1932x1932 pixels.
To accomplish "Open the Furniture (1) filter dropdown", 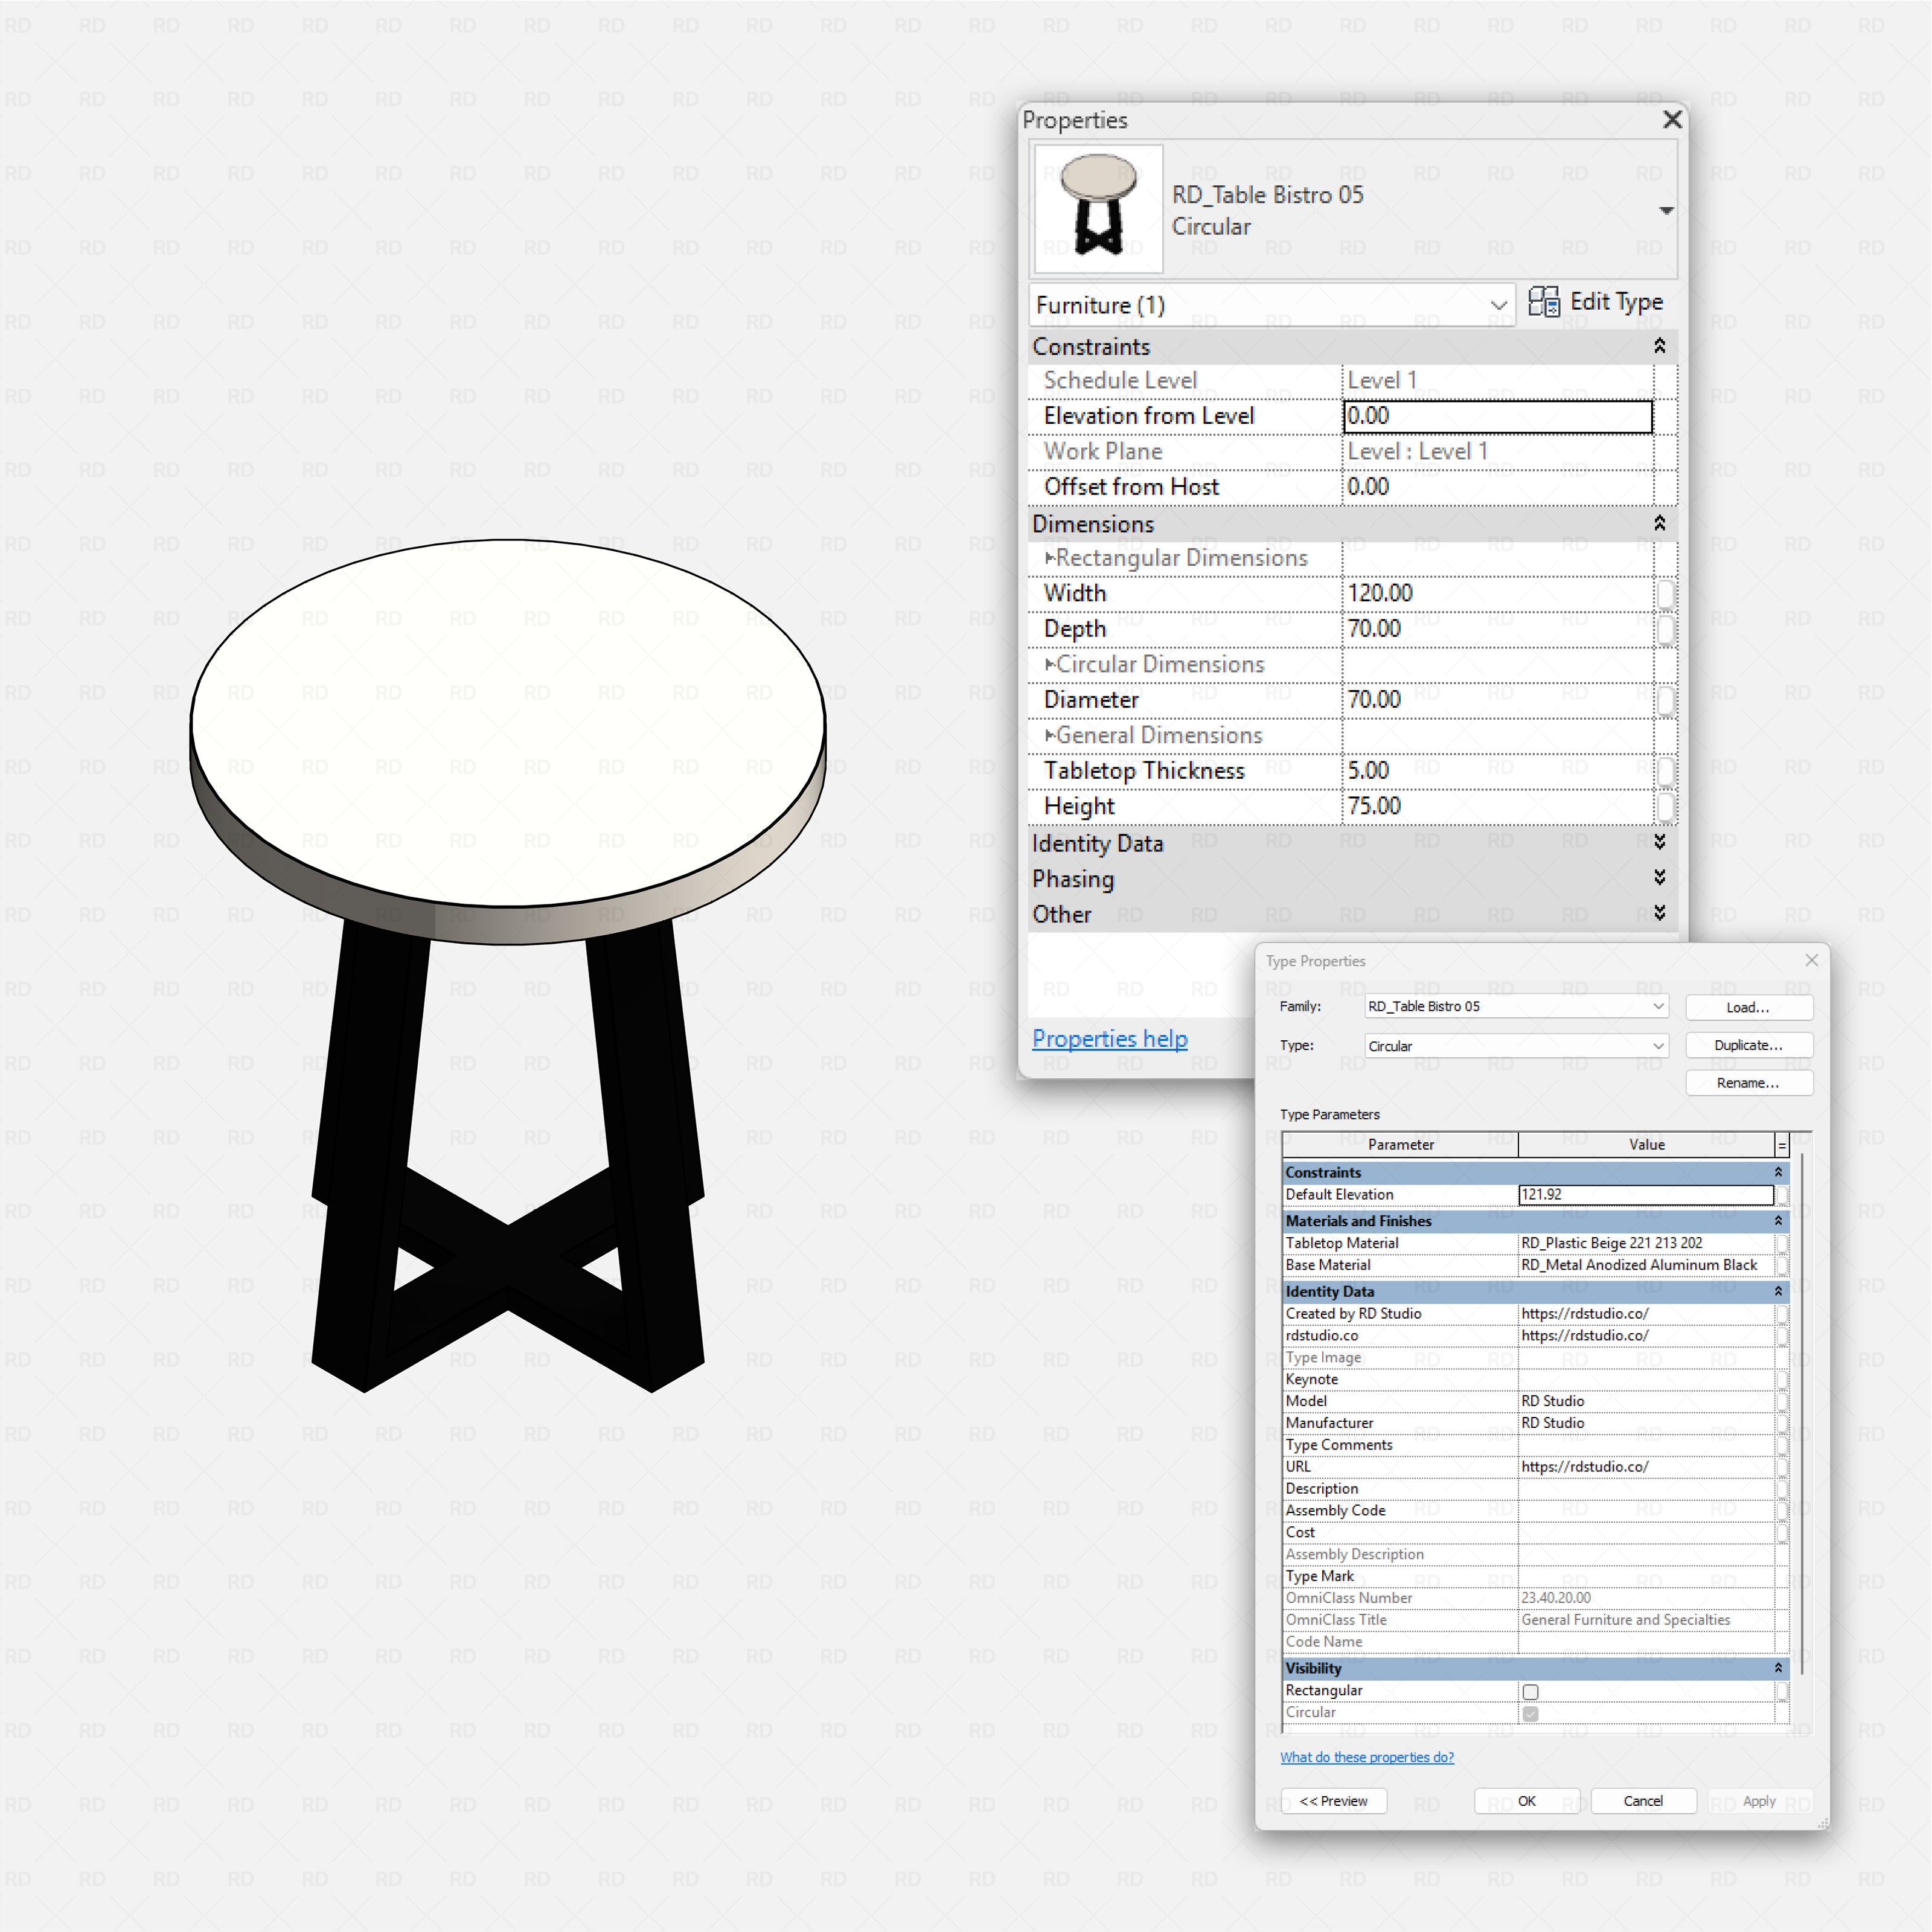I will click(x=1272, y=305).
